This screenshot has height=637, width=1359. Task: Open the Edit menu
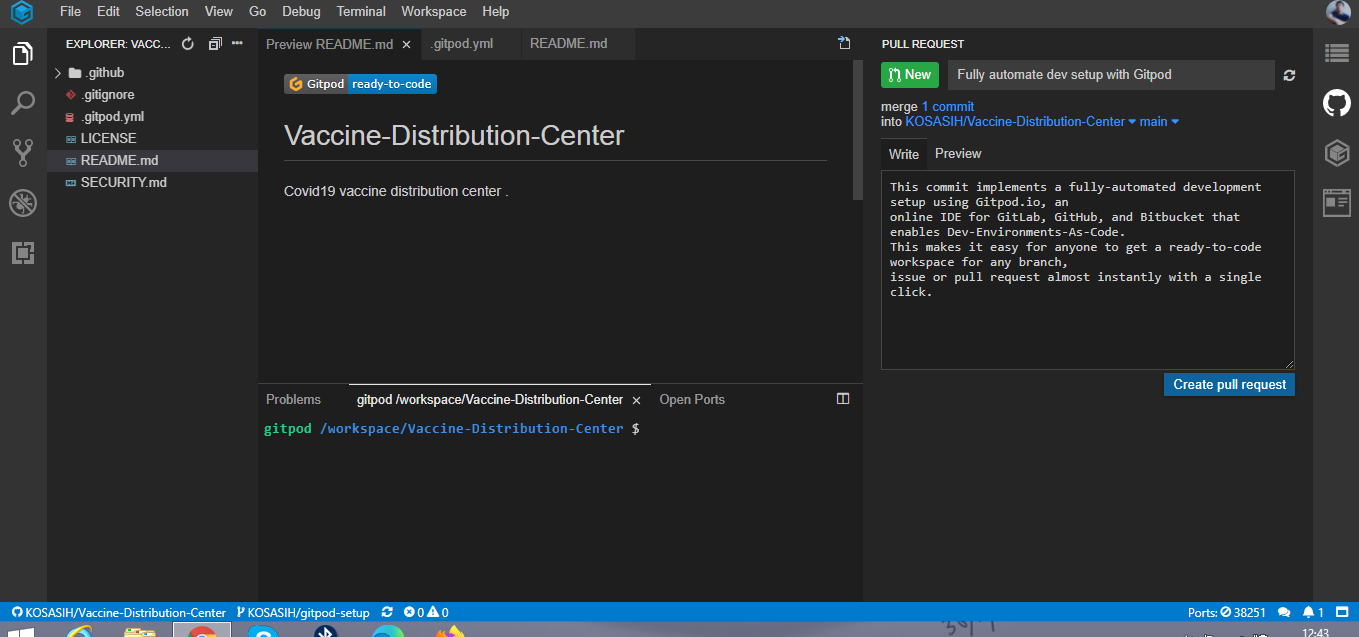[108, 12]
